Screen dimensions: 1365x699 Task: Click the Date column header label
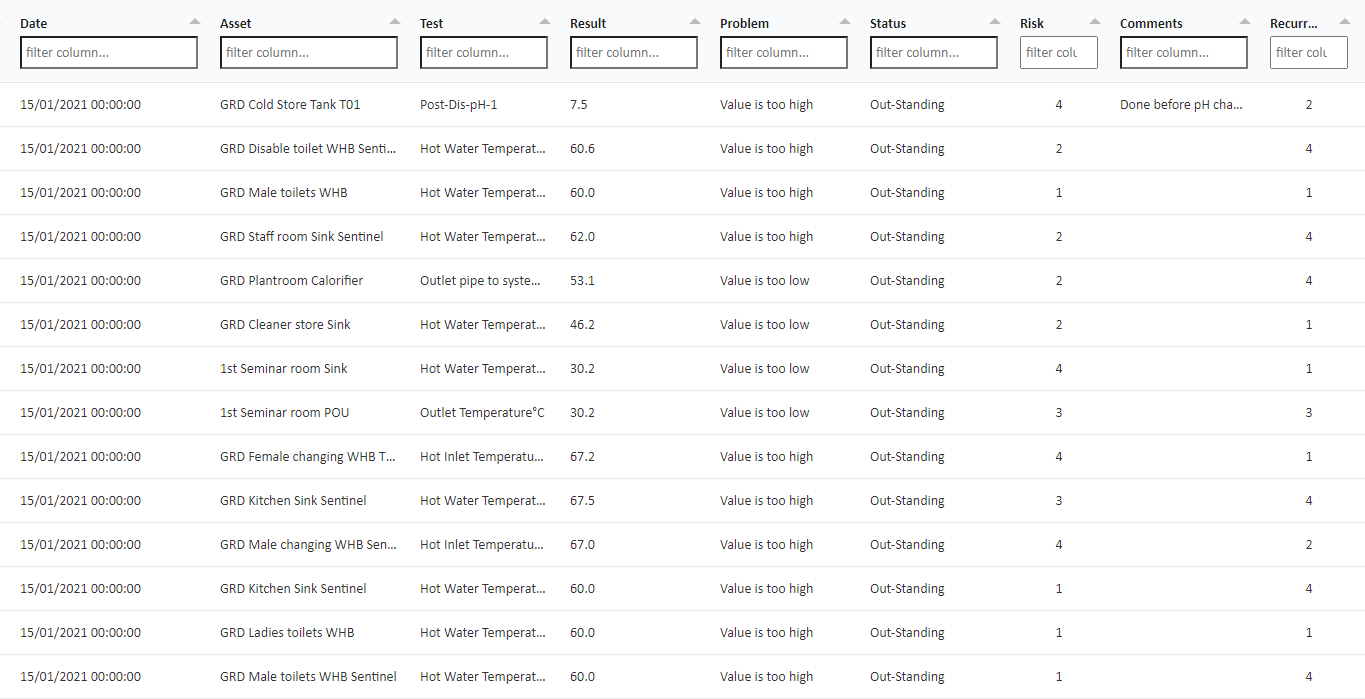click(33, 23)
